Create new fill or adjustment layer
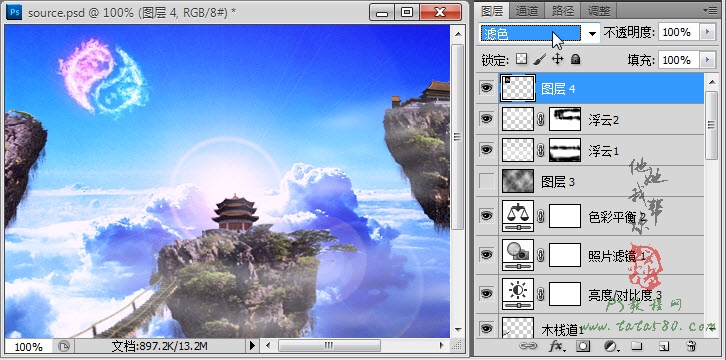This screenshot has width=726, height=360. pos(611,346)
